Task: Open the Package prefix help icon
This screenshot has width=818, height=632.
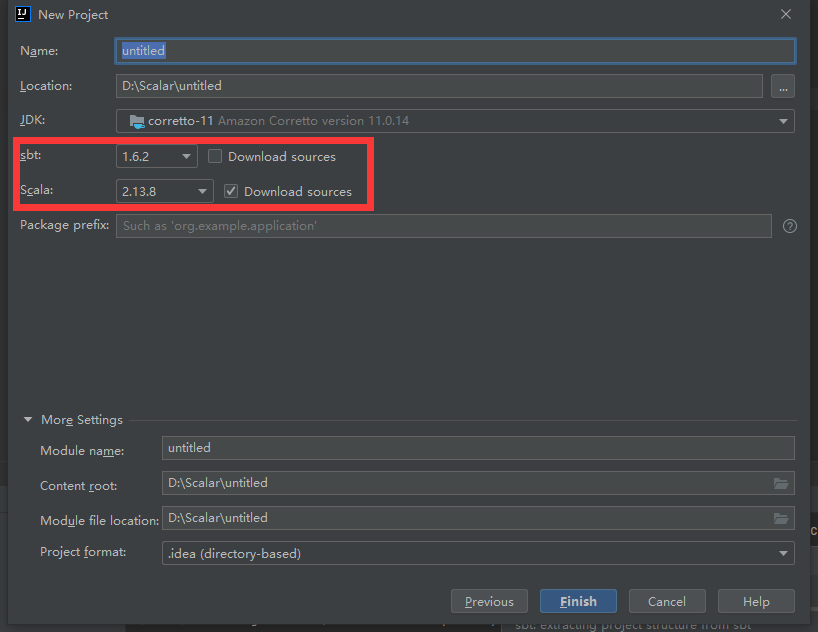Action: (789, 226)
